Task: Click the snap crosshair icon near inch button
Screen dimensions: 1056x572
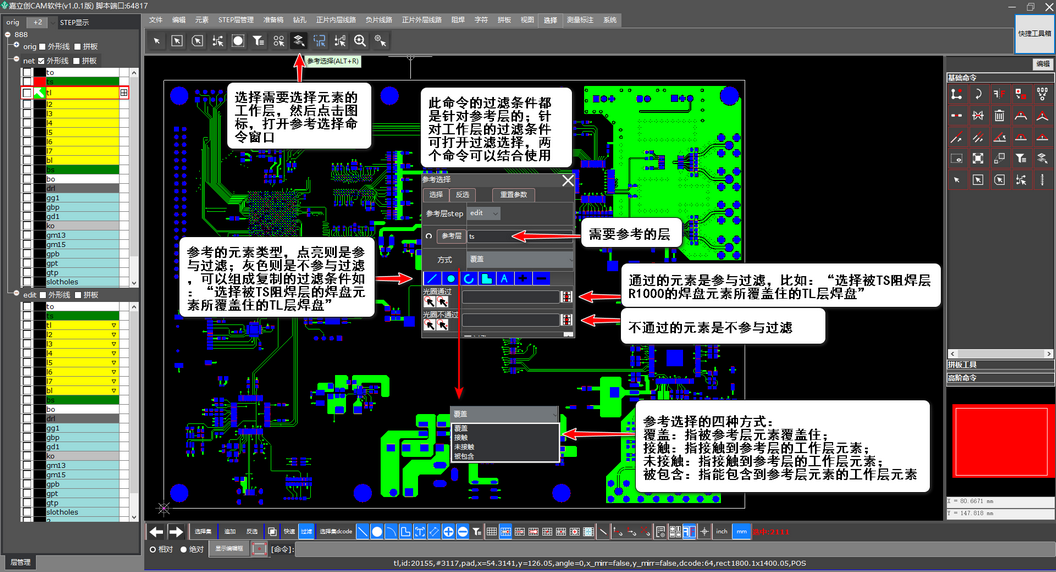Action: (704, 532)
